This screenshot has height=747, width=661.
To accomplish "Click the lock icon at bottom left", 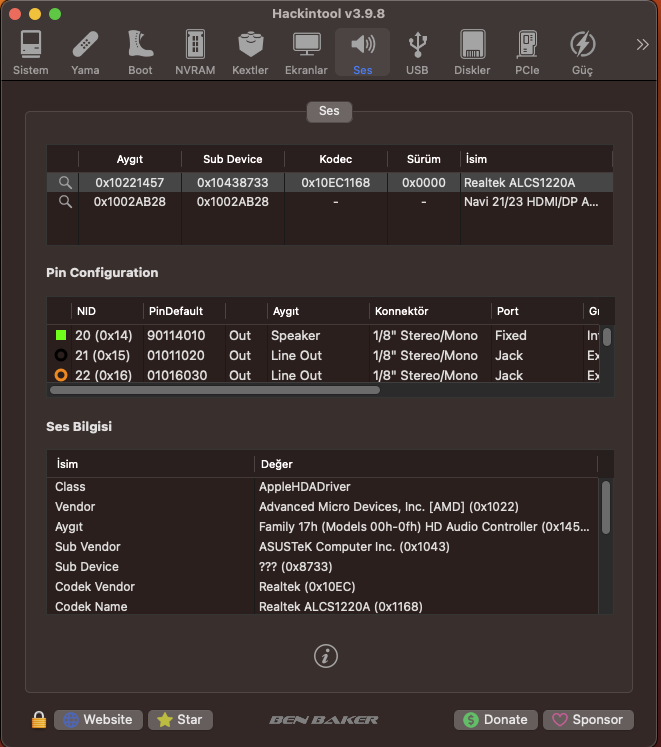I will 39,719.
